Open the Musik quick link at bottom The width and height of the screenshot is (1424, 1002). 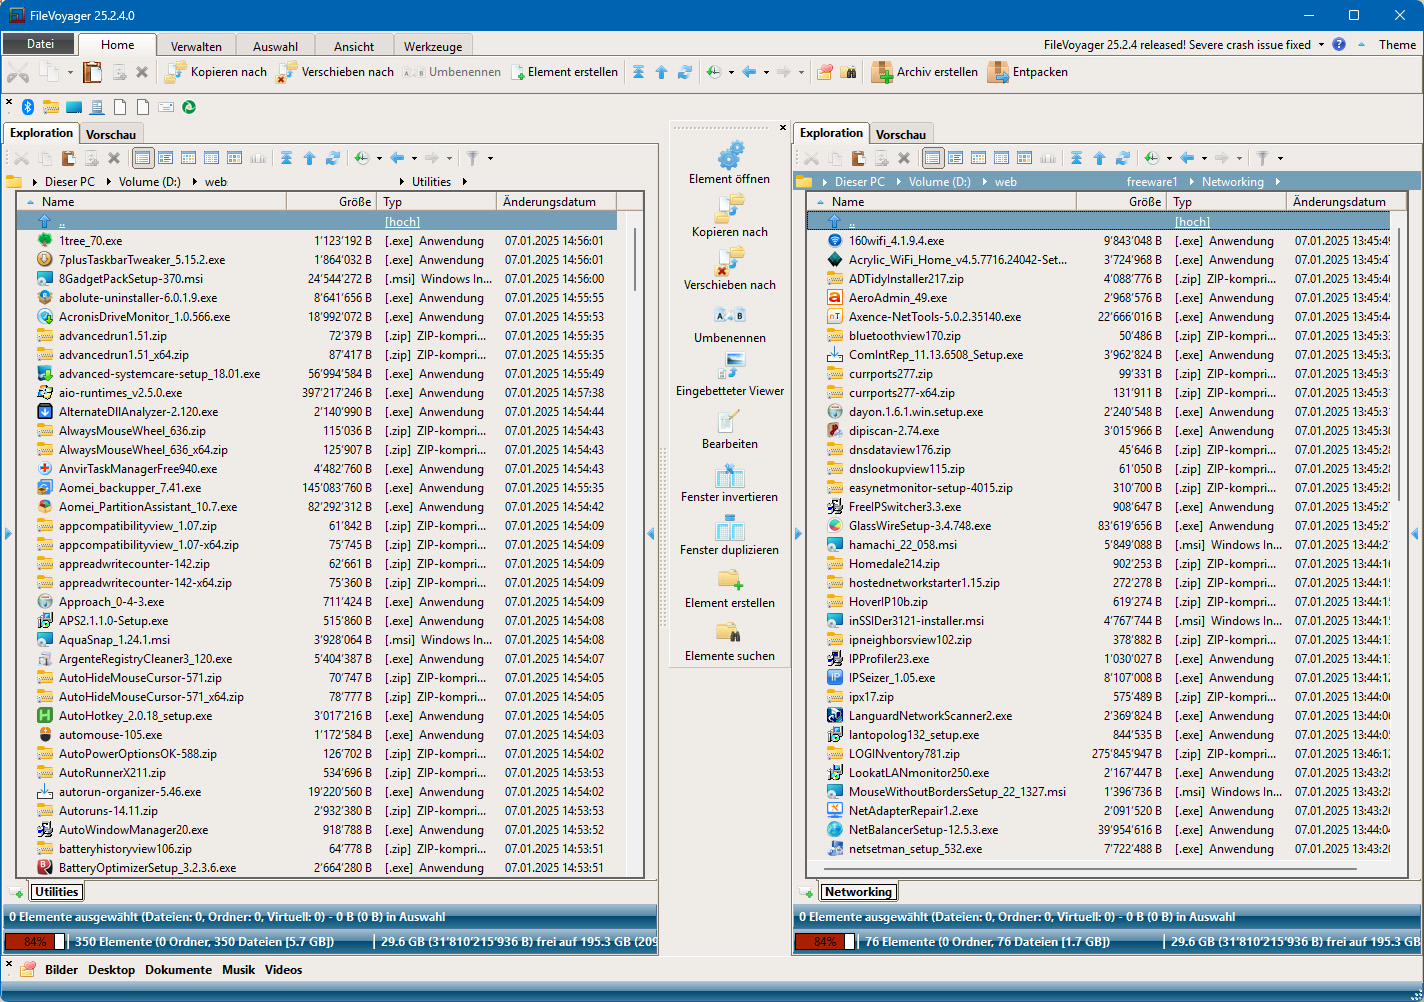click(x=238, y=970)
